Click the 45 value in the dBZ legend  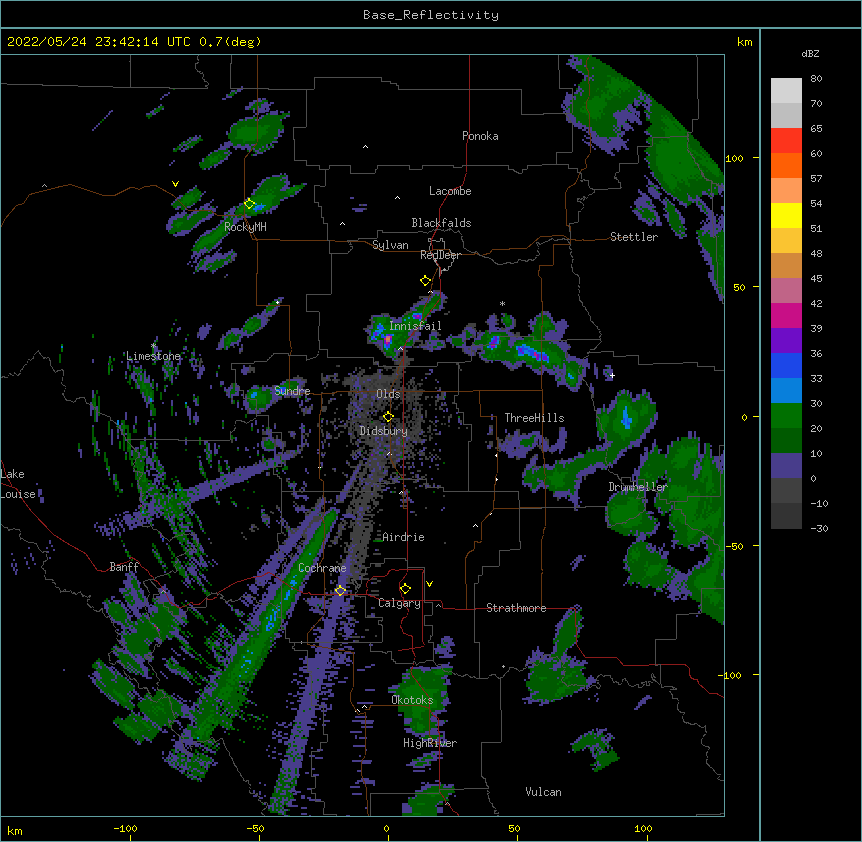816,278
